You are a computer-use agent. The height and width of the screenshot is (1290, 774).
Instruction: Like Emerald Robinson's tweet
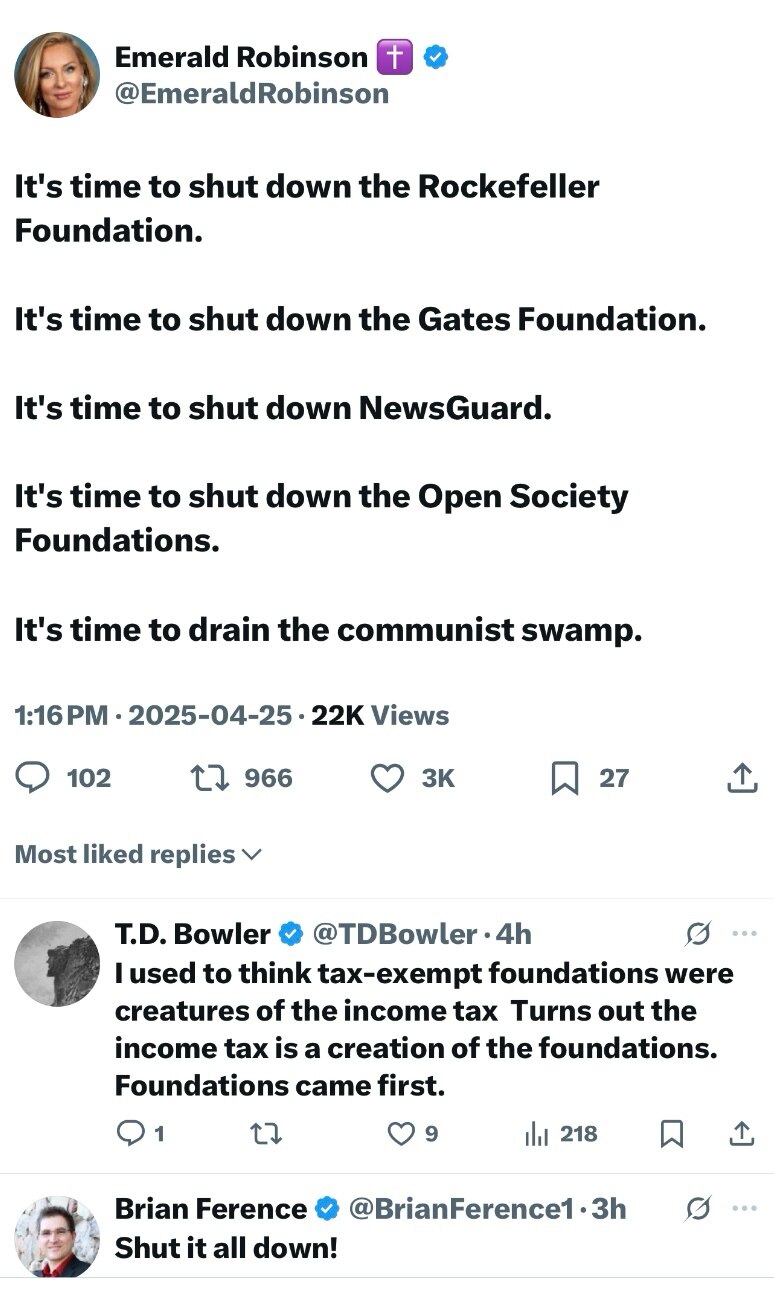(387, 777)
